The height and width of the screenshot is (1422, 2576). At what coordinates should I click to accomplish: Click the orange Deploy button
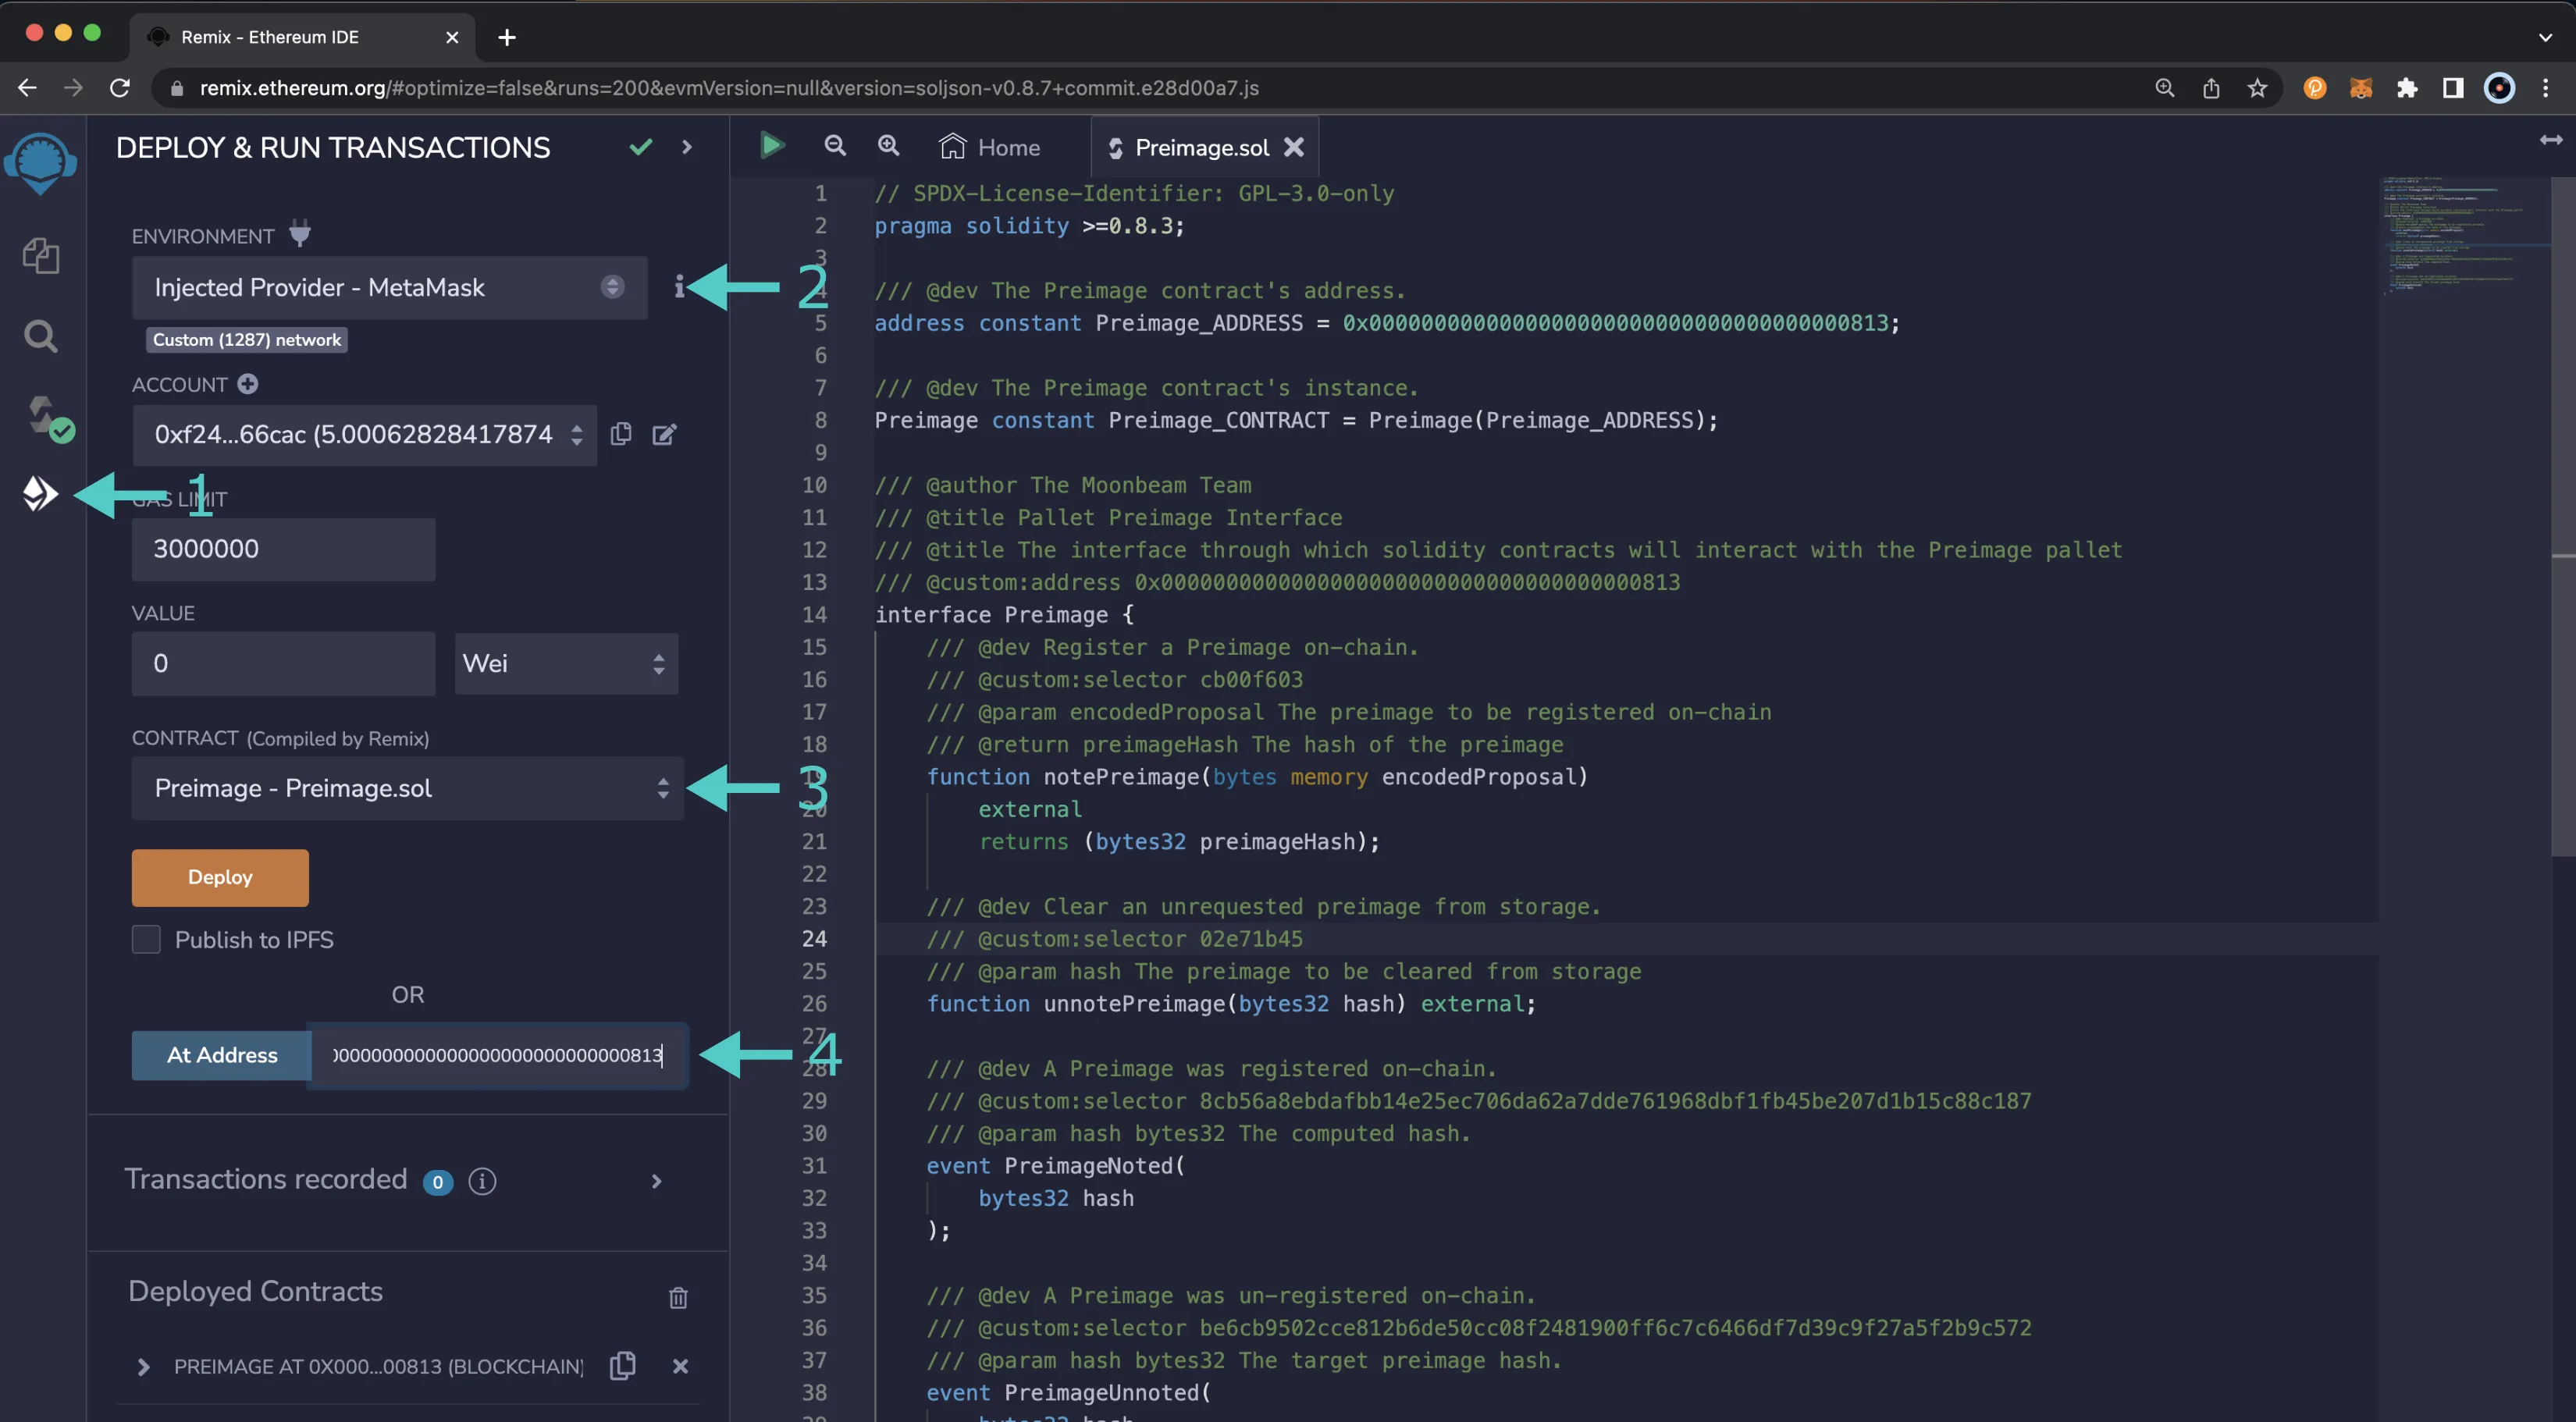coord(220,877)
